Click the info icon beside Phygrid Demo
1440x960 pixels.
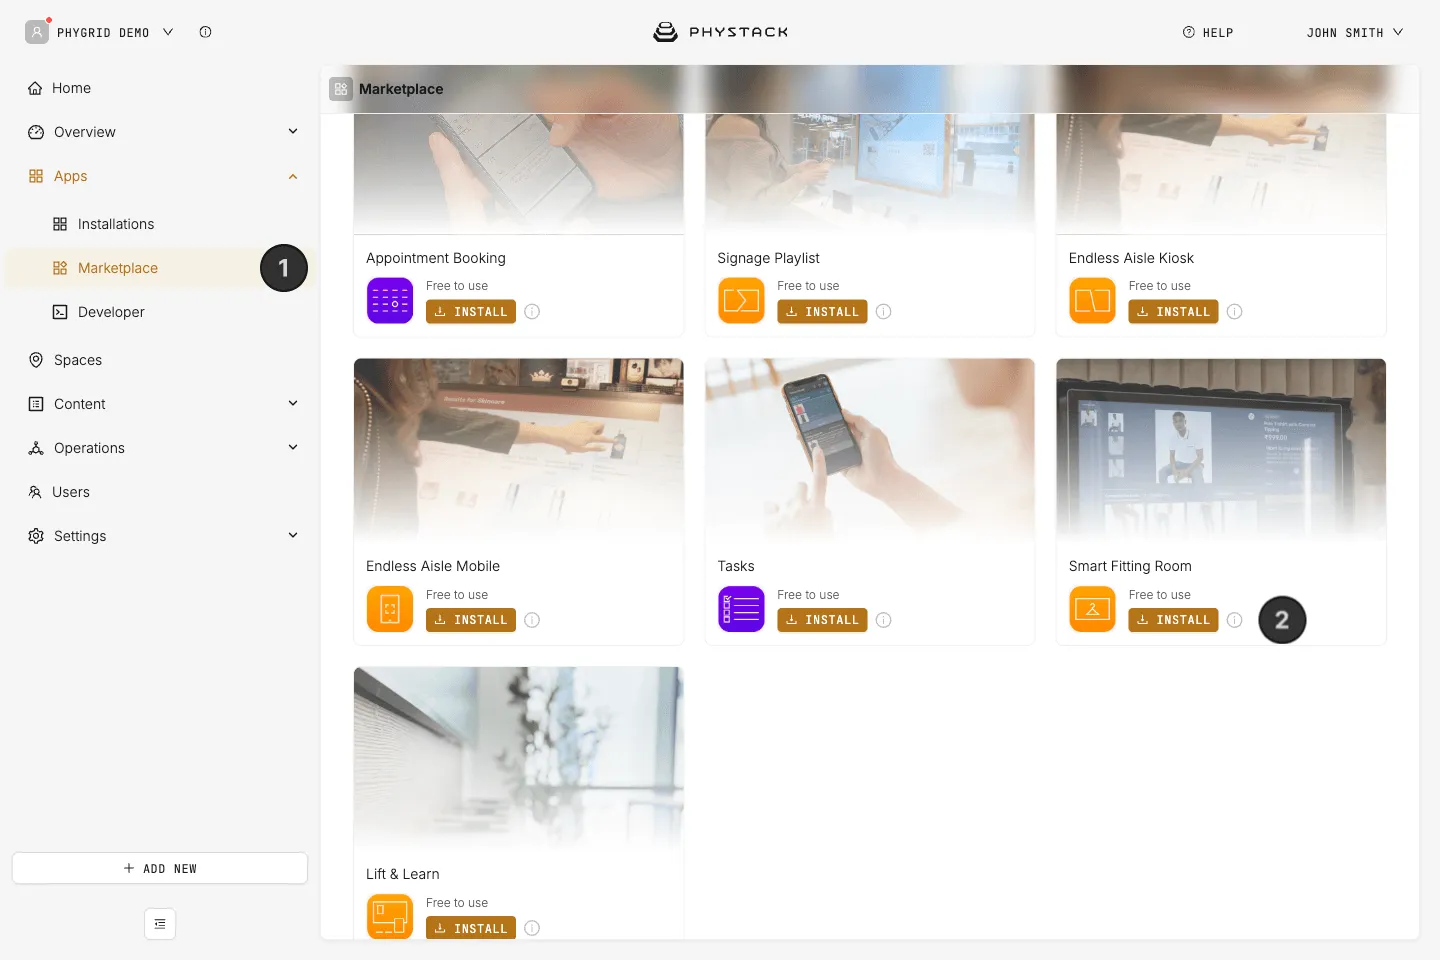coord(205,32)
